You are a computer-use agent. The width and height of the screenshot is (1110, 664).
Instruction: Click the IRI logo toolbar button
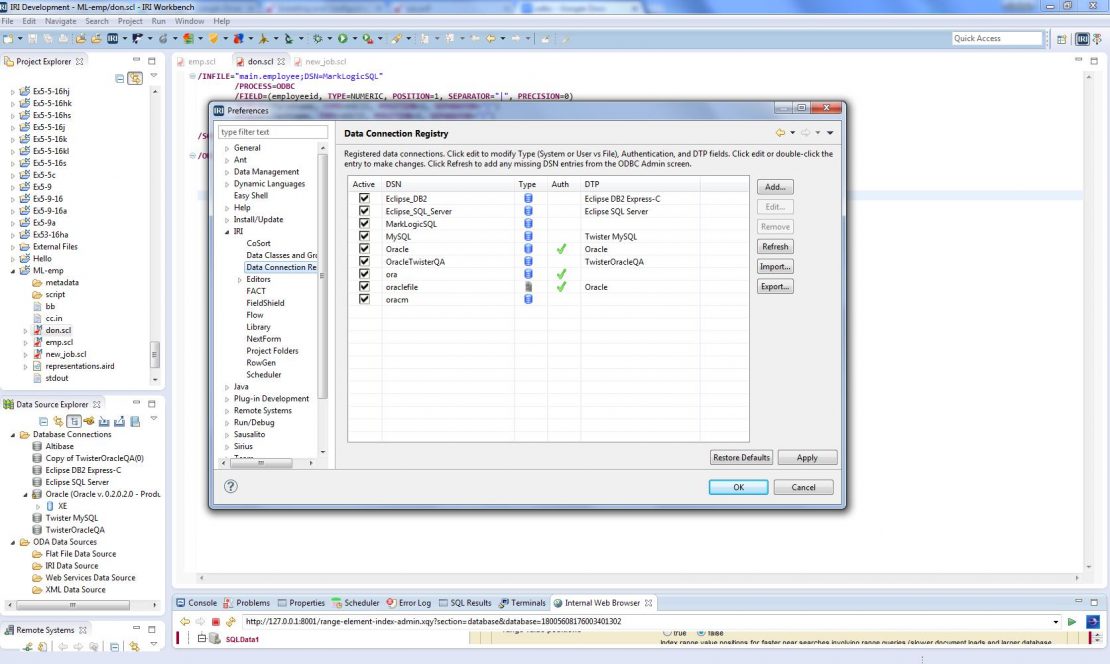point(113,38)
